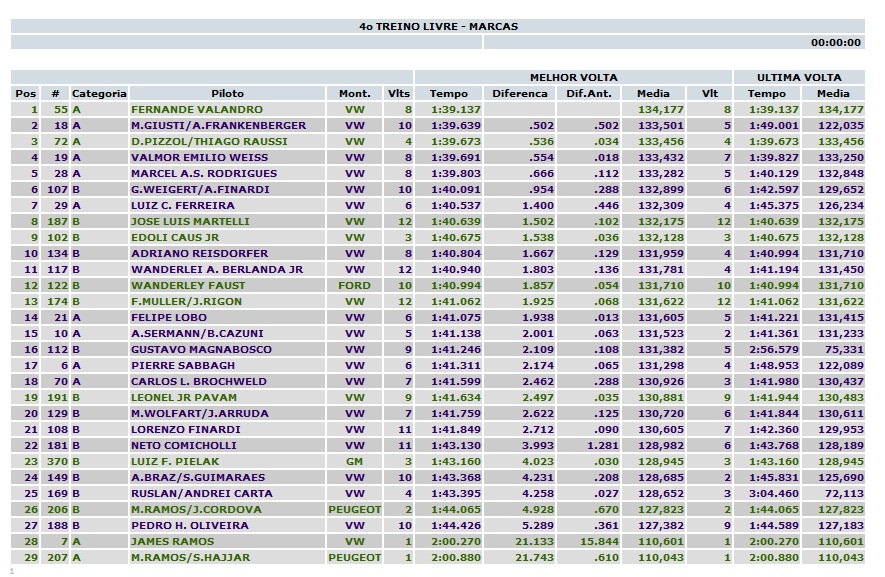Click difference value 5.289
The height and width of the screenshot is (577, 885).
(x=537, y=526)
